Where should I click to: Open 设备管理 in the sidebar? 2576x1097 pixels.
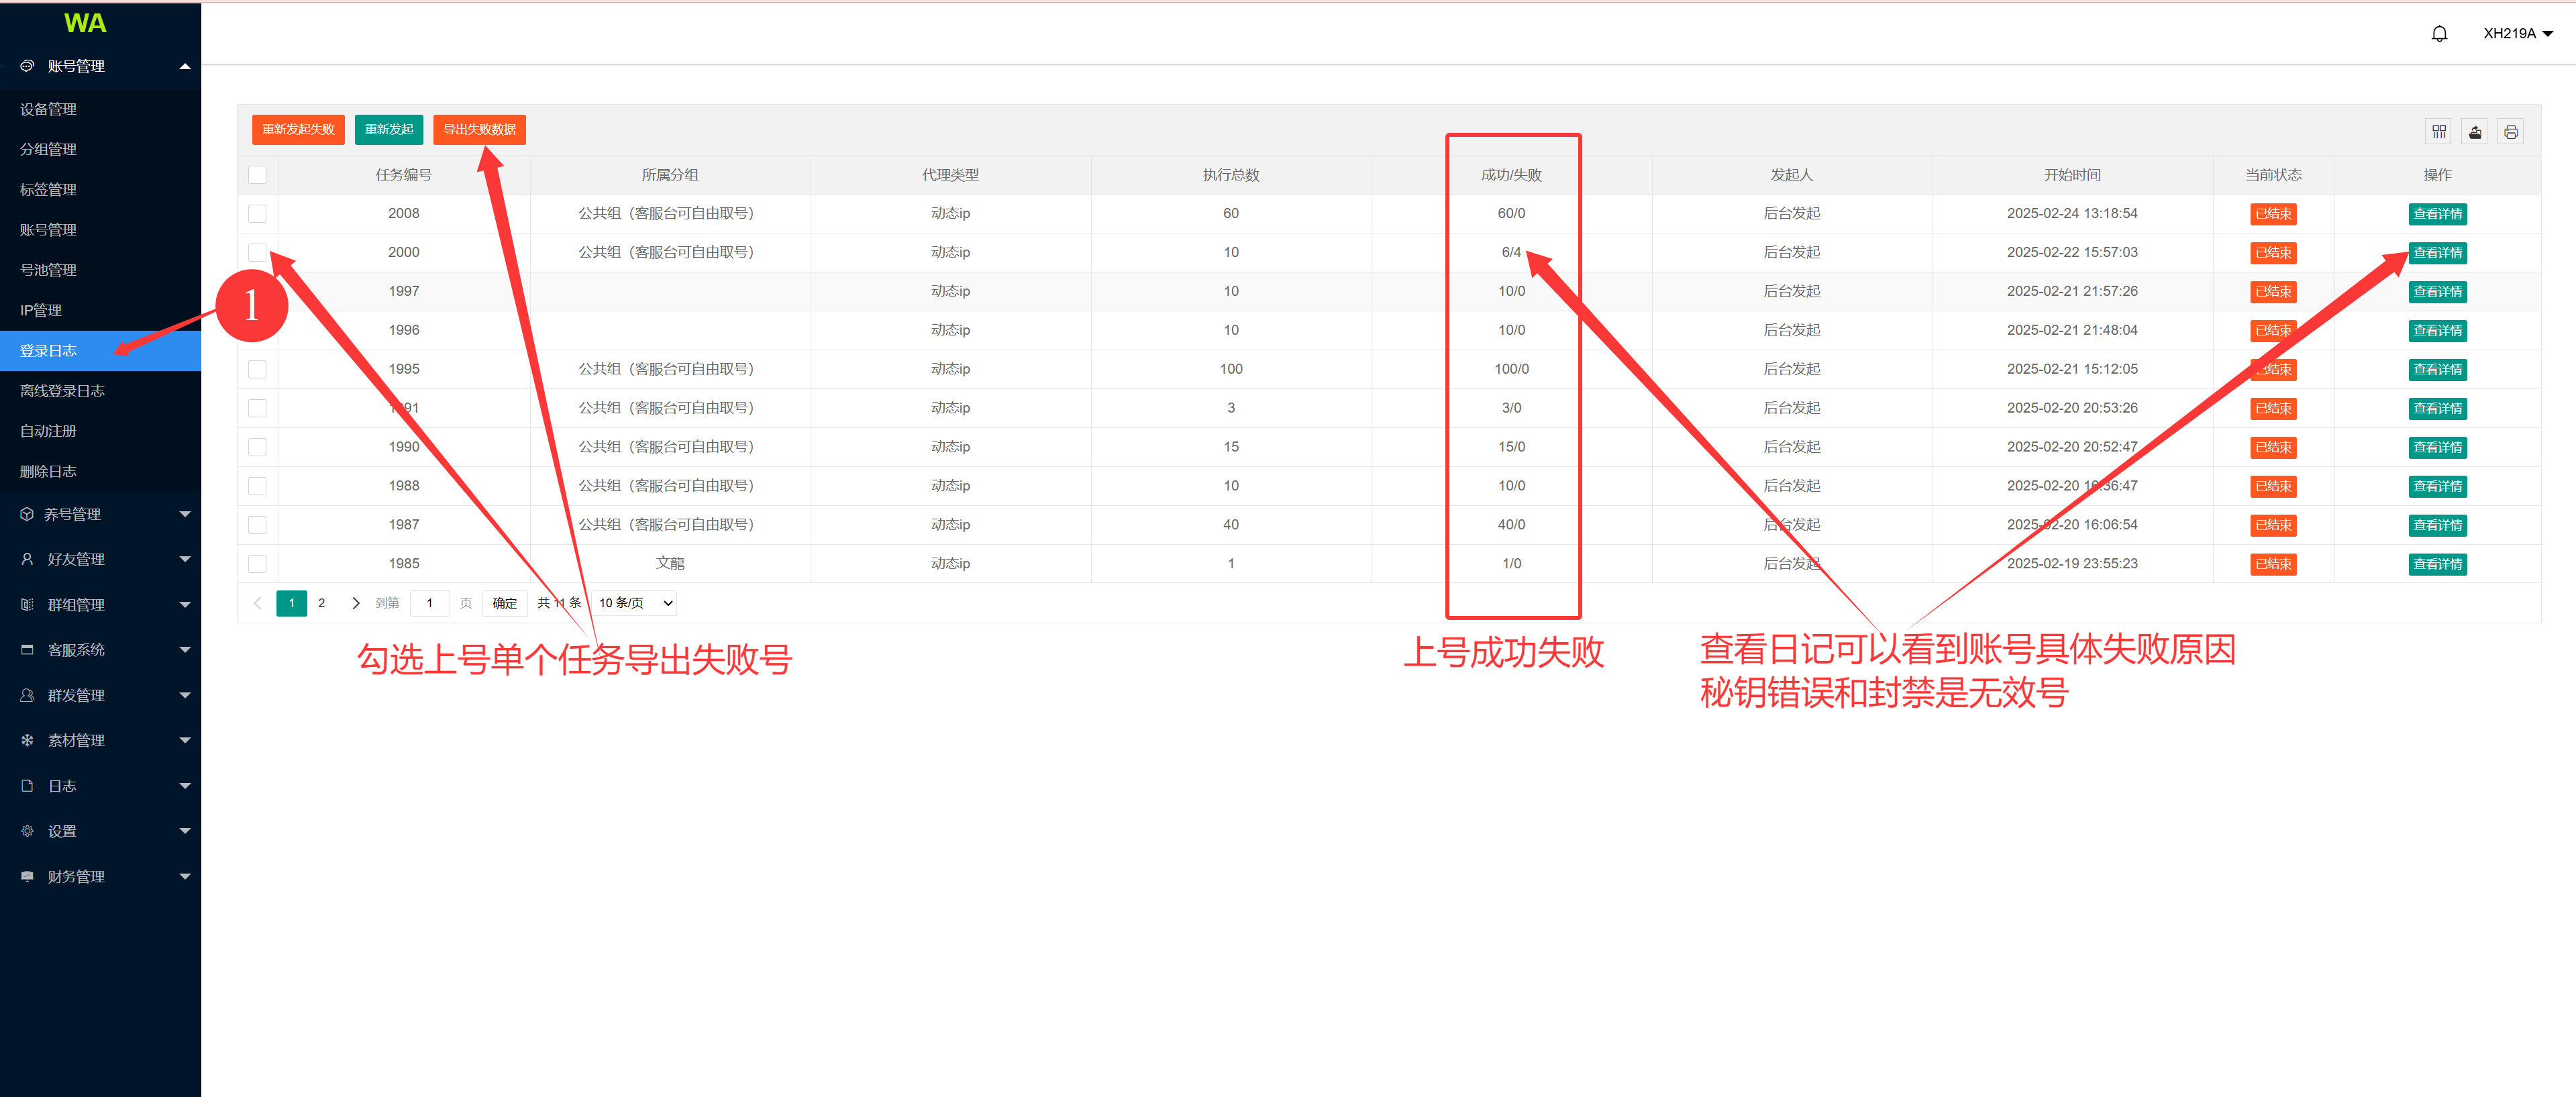coord(48,109)
